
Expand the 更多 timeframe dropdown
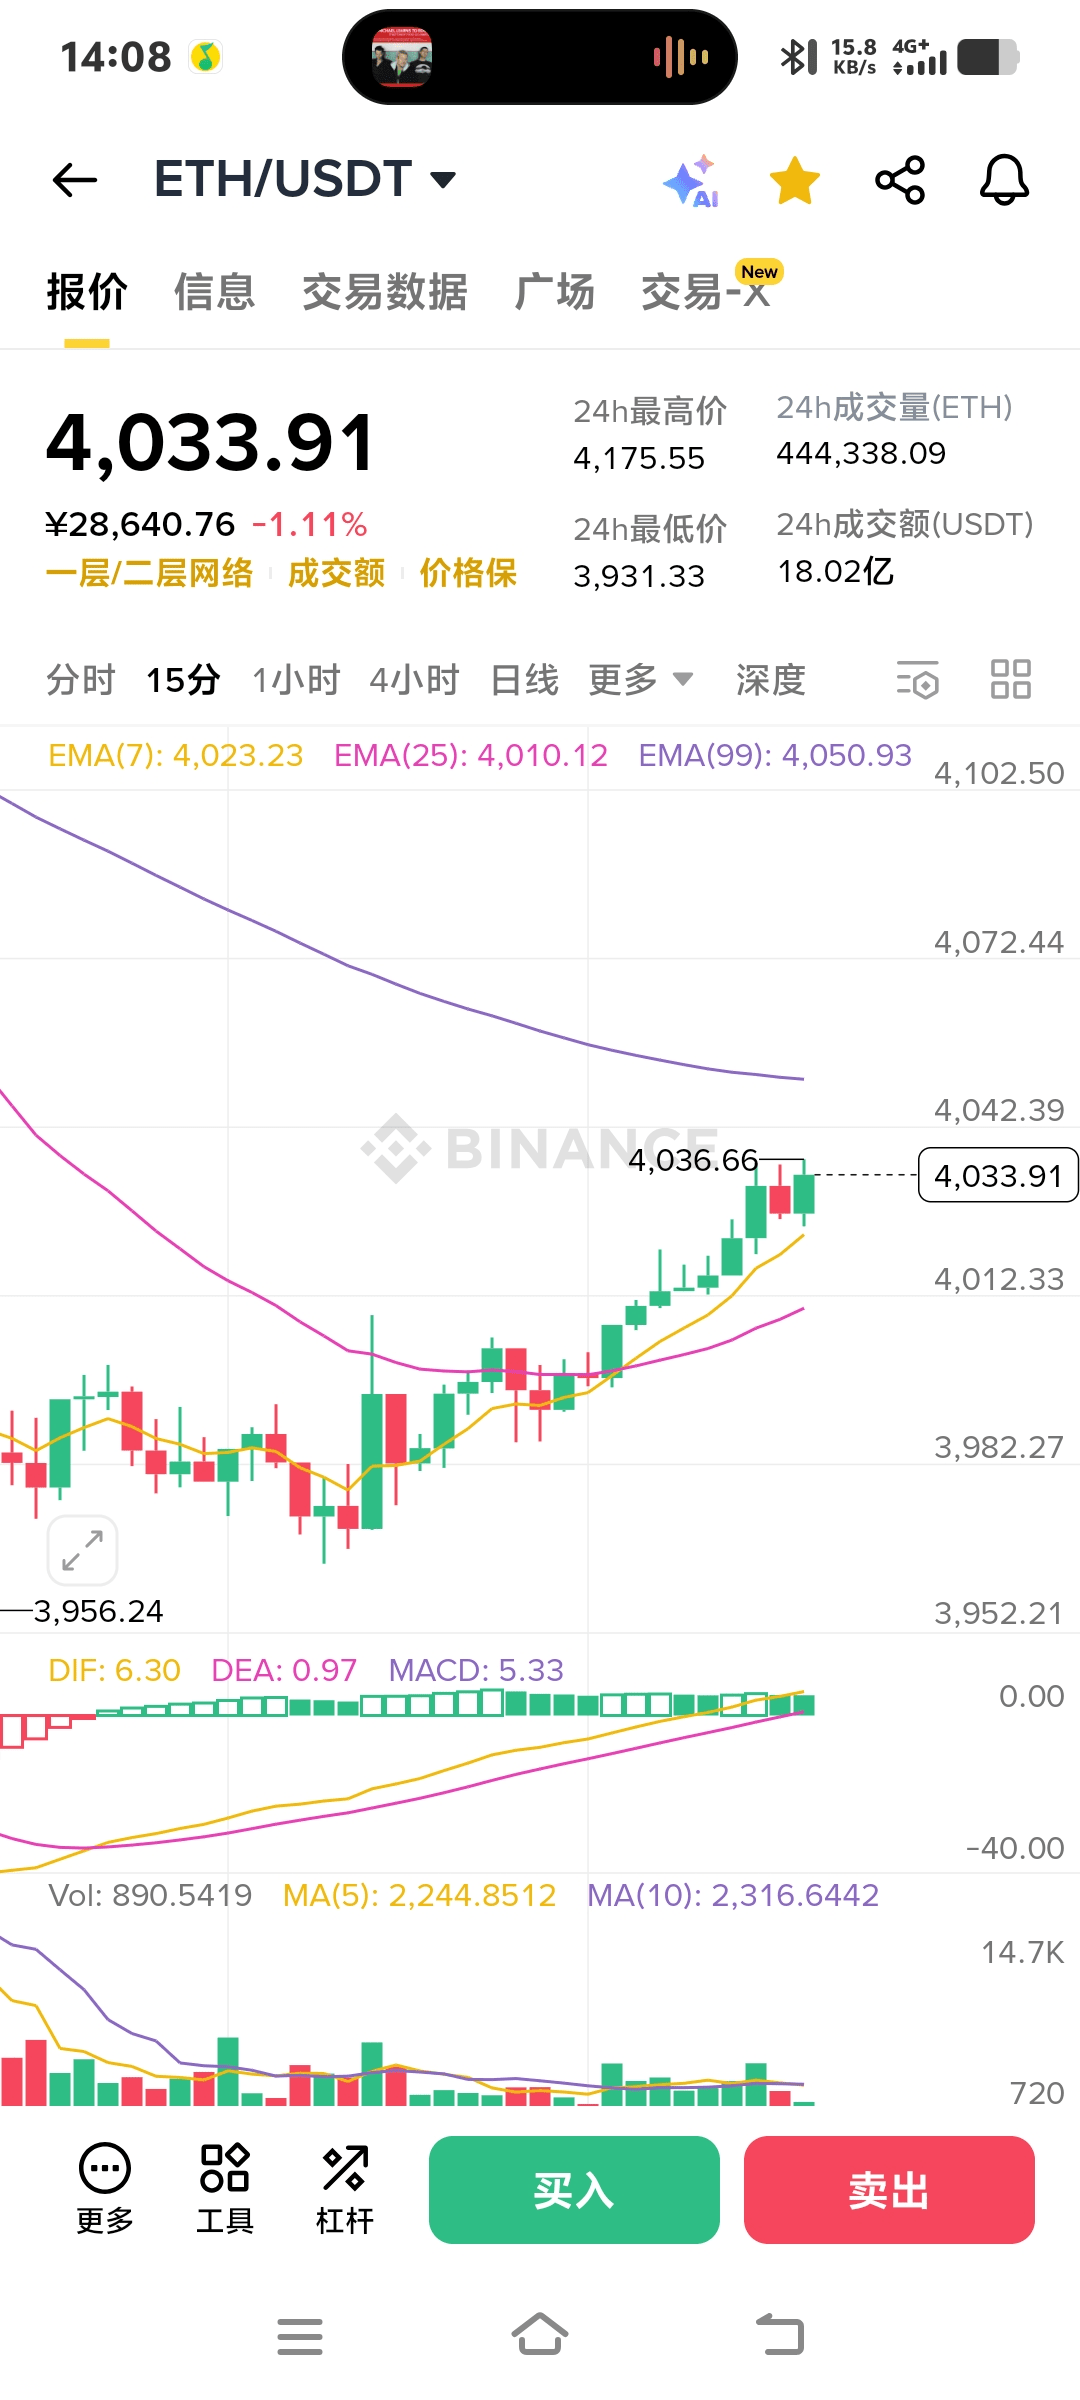click(x=640, y=680)
